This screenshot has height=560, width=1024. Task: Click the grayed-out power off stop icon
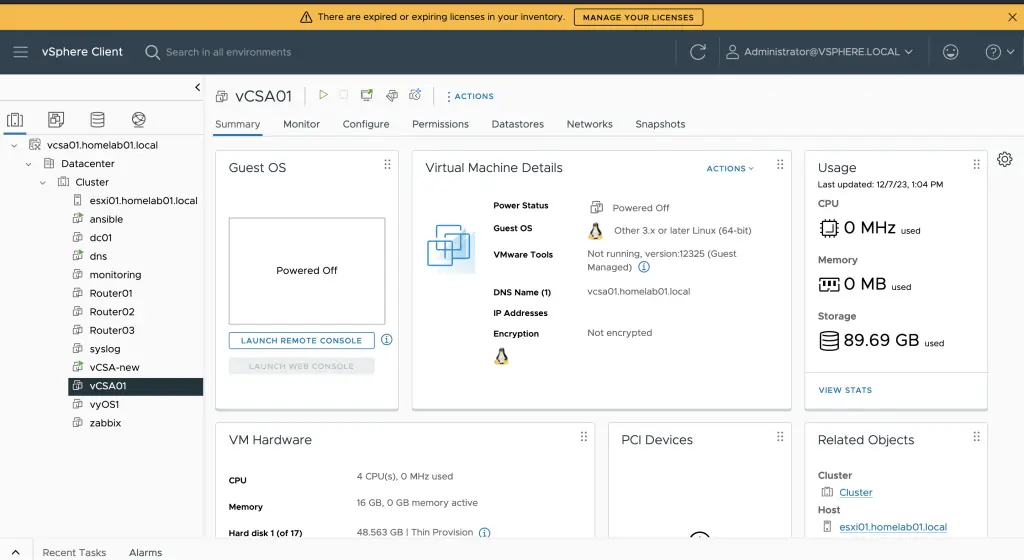[x=344, y=95]
